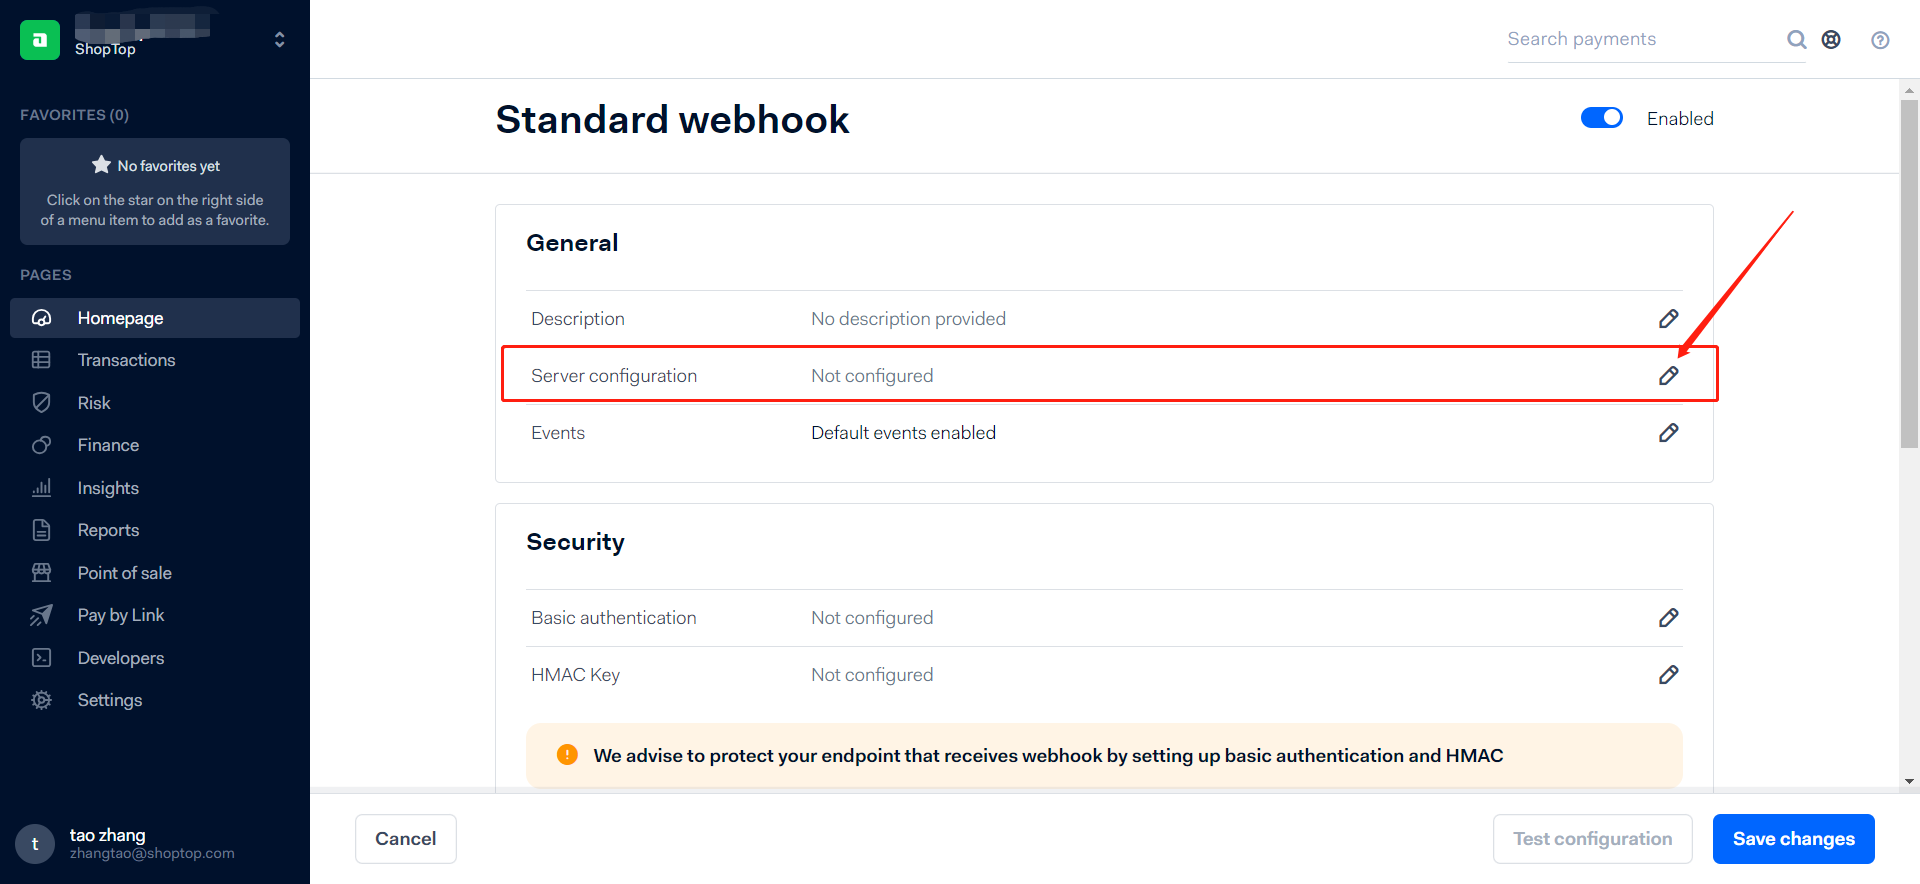Click the Cancel button
Screen dimensions: 1920x884
(x=406, y=839)
